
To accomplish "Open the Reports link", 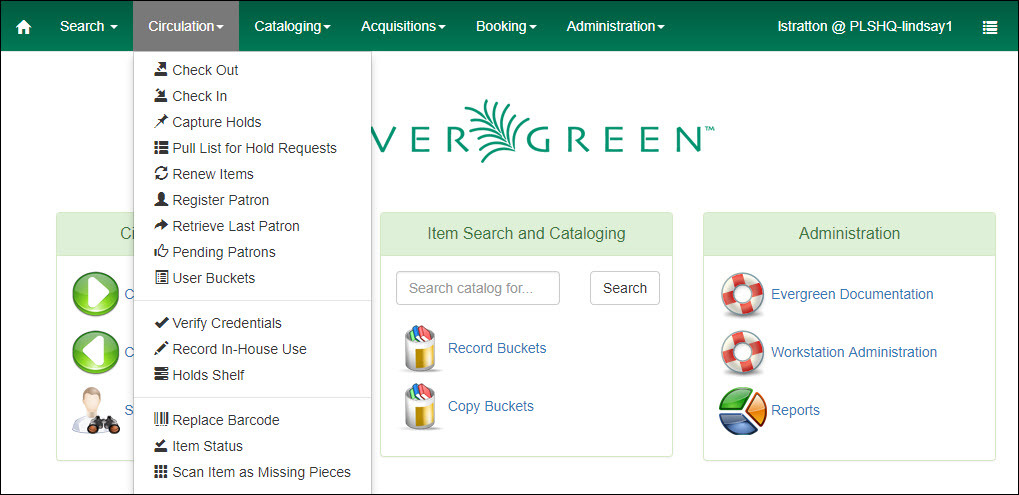I will click(x=795, y=411).
